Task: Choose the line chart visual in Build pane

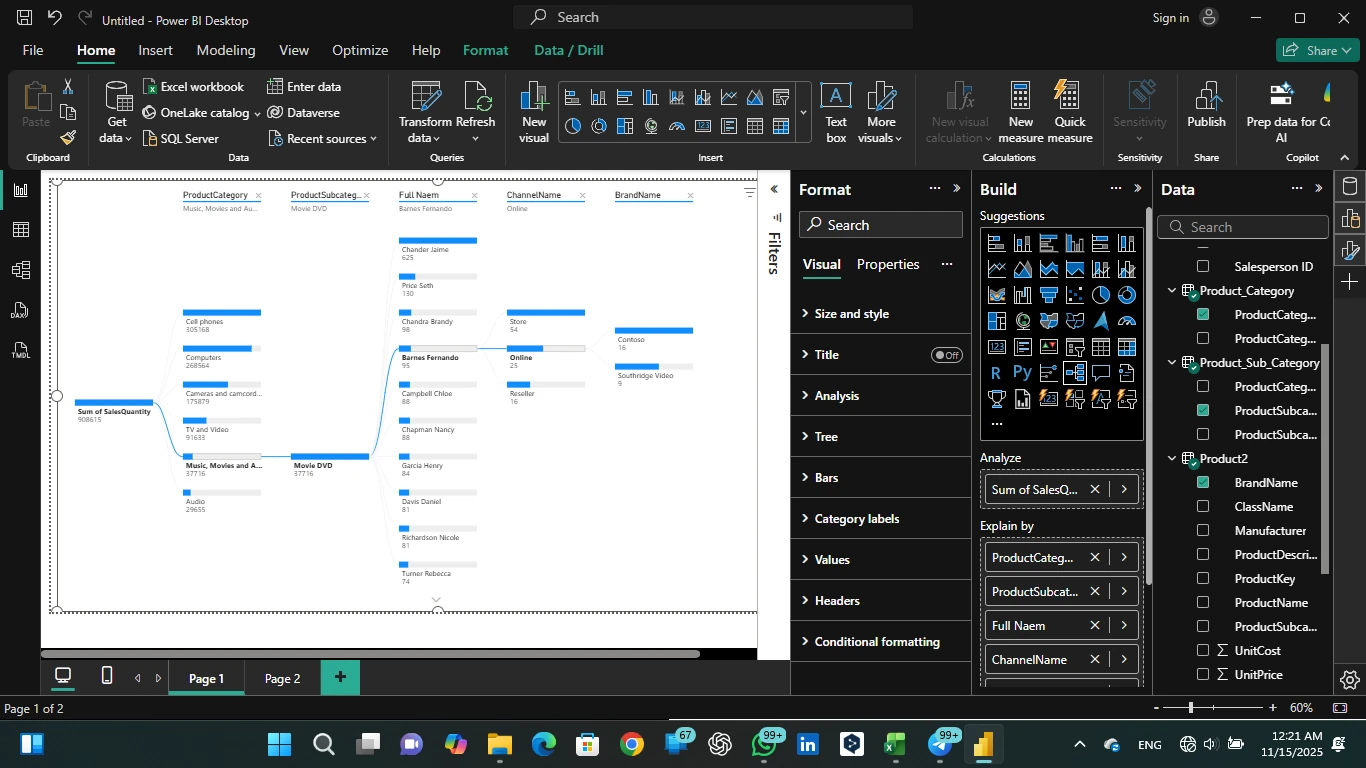Action: 997,269
